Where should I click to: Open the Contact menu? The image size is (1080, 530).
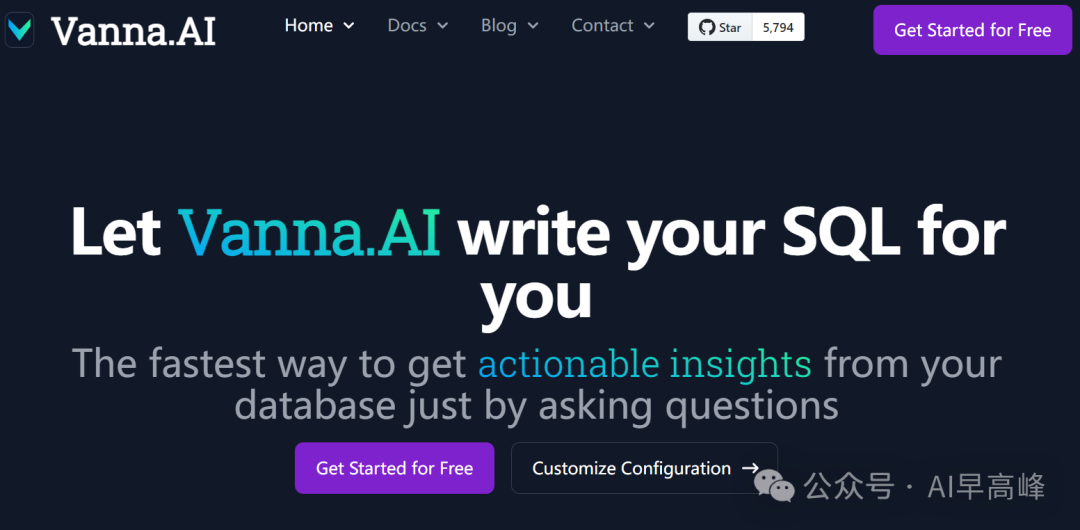(x=602, y=26)
